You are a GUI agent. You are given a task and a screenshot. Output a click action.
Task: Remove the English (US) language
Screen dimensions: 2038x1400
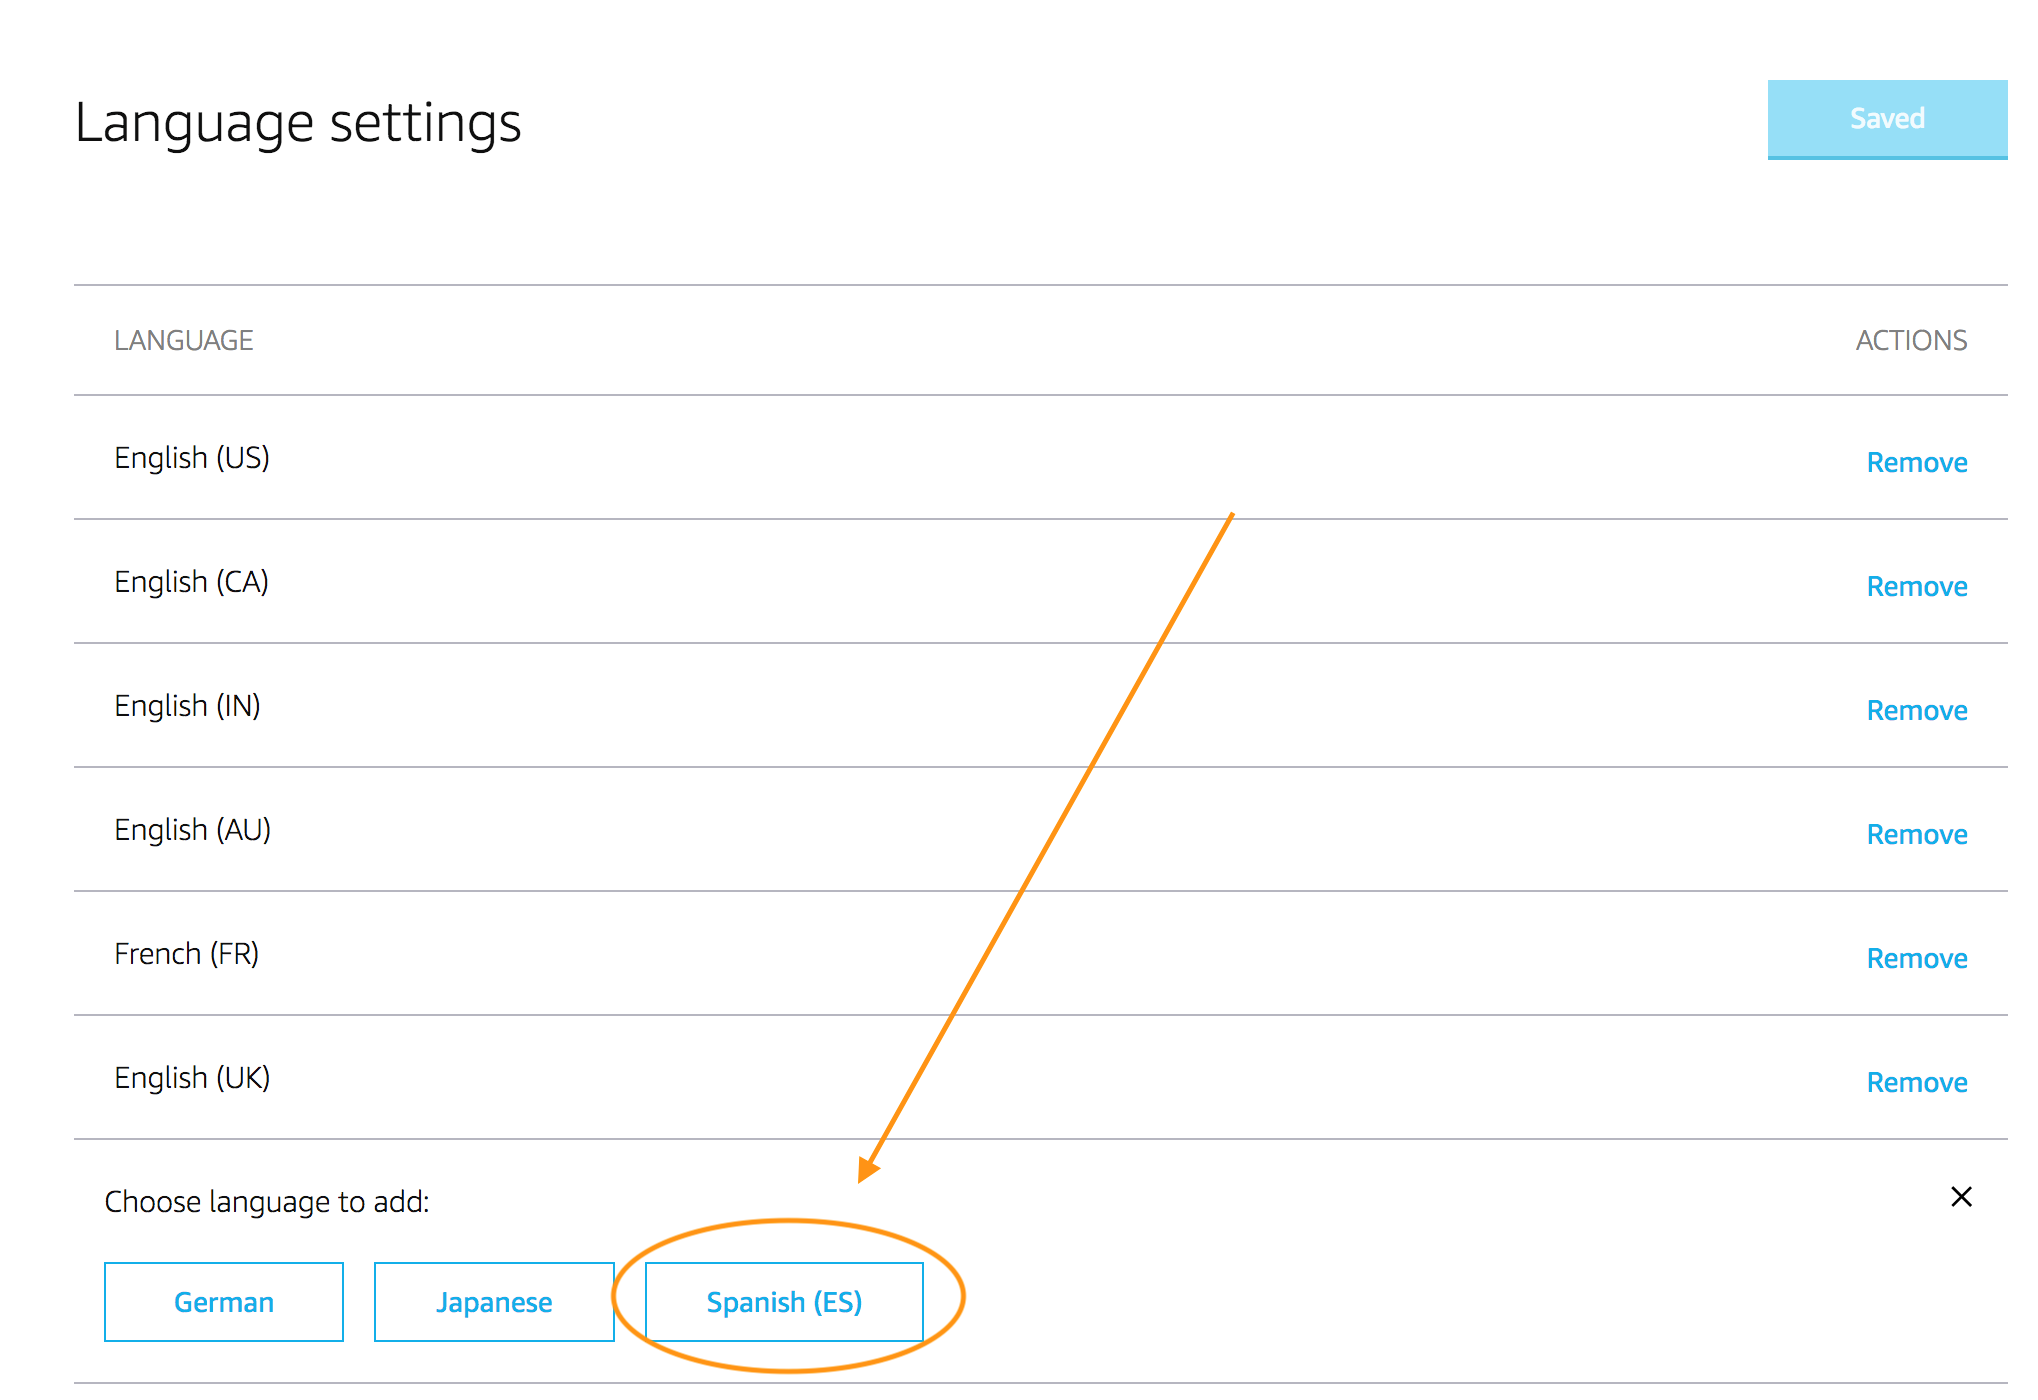pos(1916,462)
